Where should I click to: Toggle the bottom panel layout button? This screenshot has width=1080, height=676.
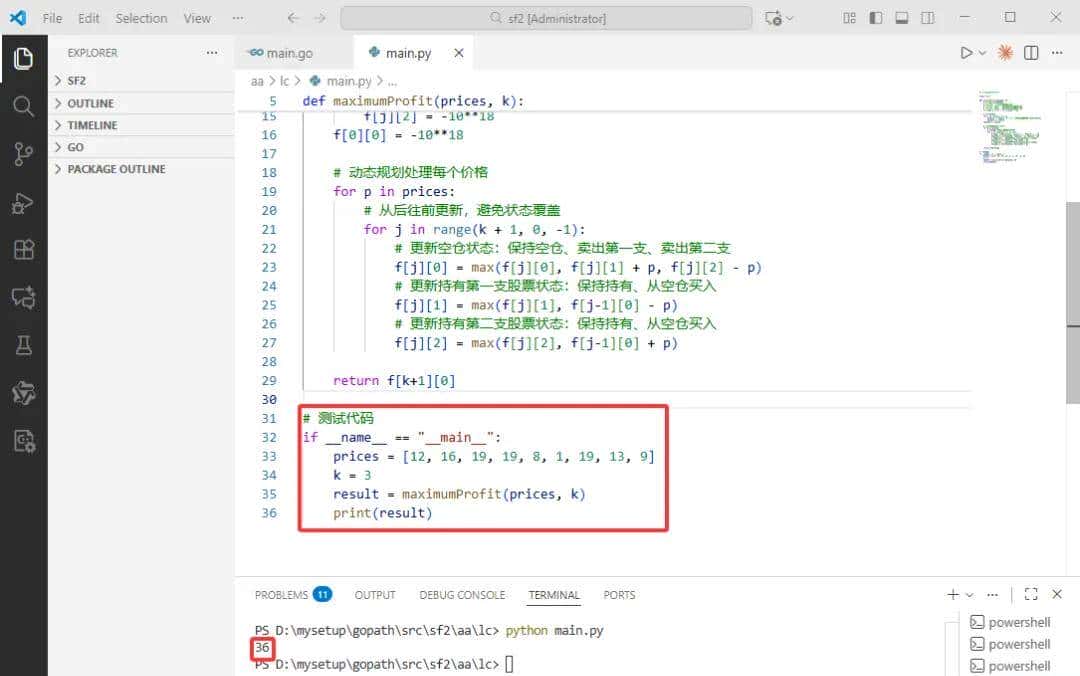pyautogui.click(x=902, y=18)
